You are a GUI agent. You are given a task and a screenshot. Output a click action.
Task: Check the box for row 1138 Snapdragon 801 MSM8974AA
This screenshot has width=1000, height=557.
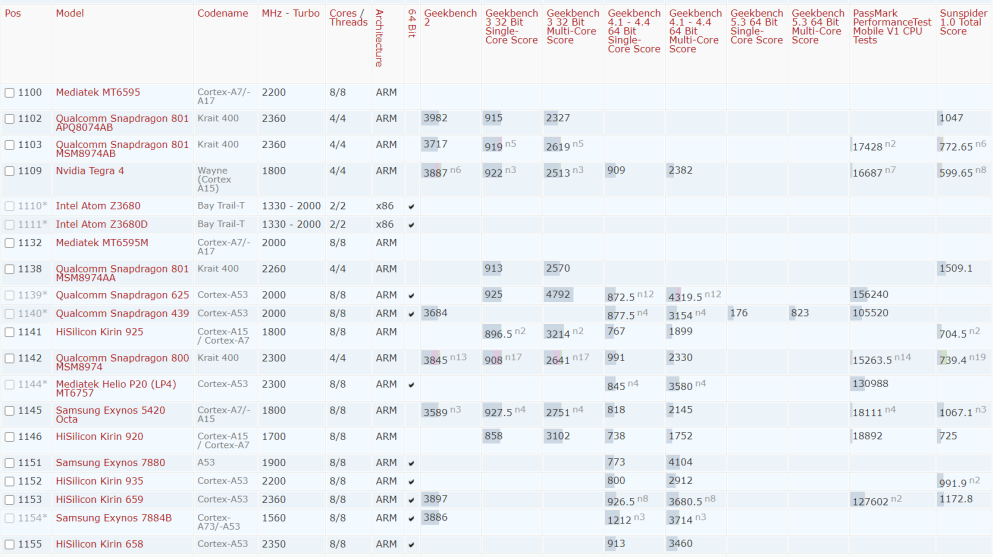10,269
